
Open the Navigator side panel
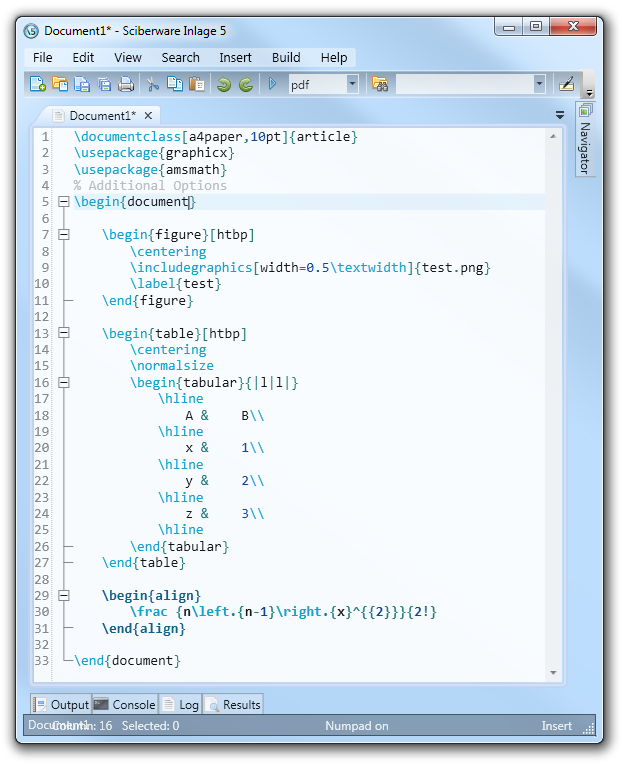[x=585, y=140]
